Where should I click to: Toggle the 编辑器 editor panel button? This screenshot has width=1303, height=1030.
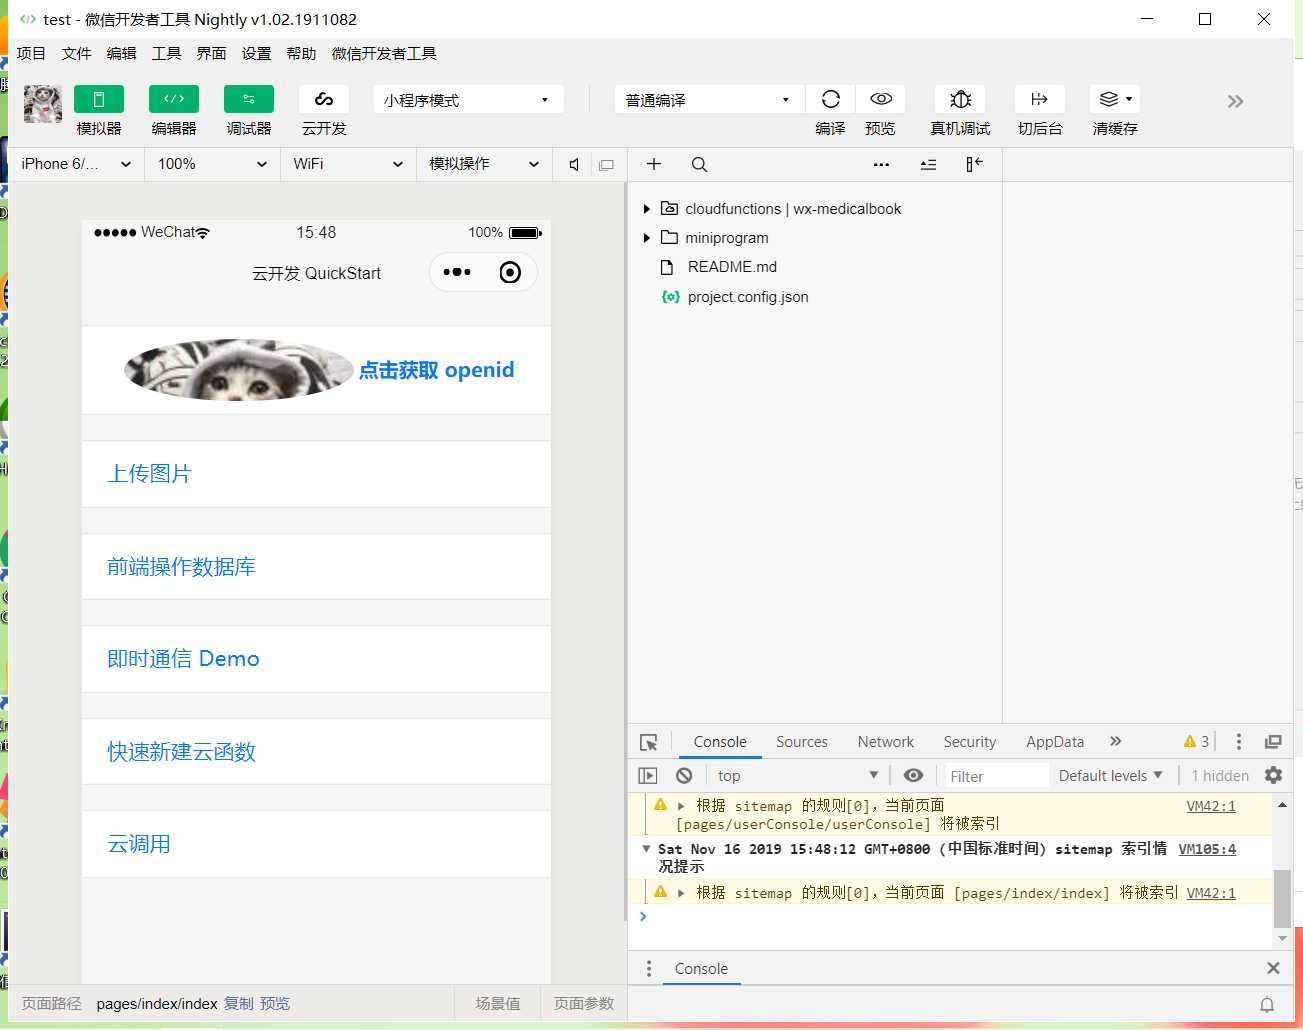[174, 99]
